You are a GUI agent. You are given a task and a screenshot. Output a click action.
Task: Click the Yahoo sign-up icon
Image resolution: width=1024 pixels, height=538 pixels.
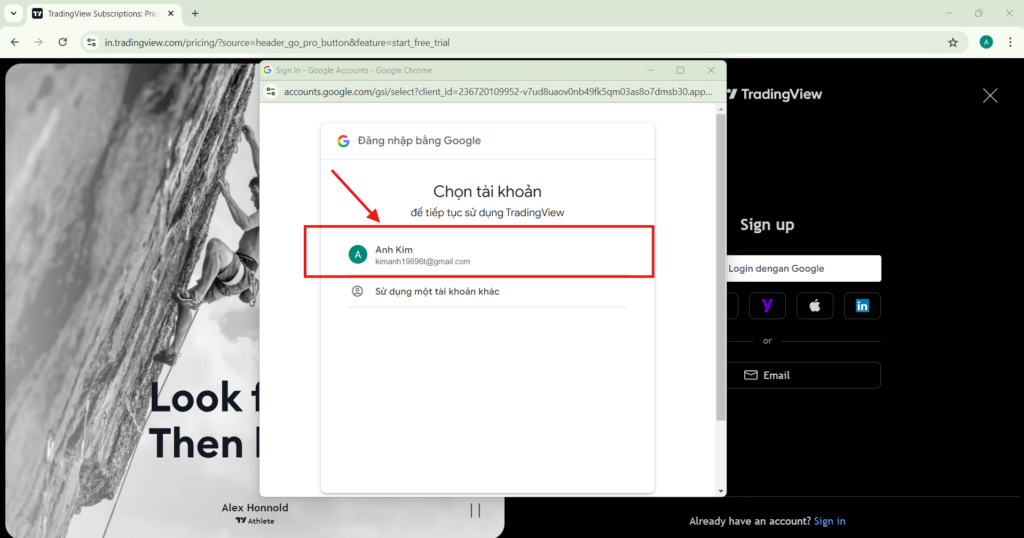(x=767, y=306)
